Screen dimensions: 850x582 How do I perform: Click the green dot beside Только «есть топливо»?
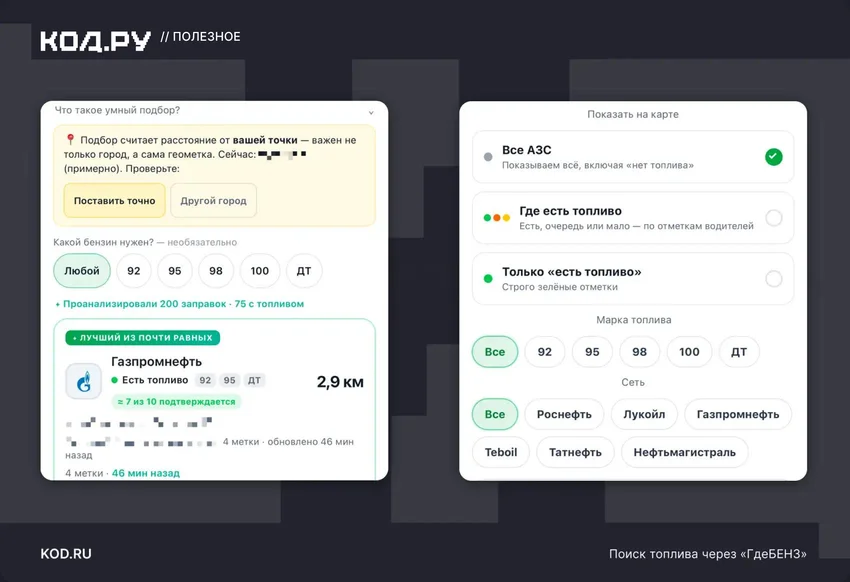488,279
